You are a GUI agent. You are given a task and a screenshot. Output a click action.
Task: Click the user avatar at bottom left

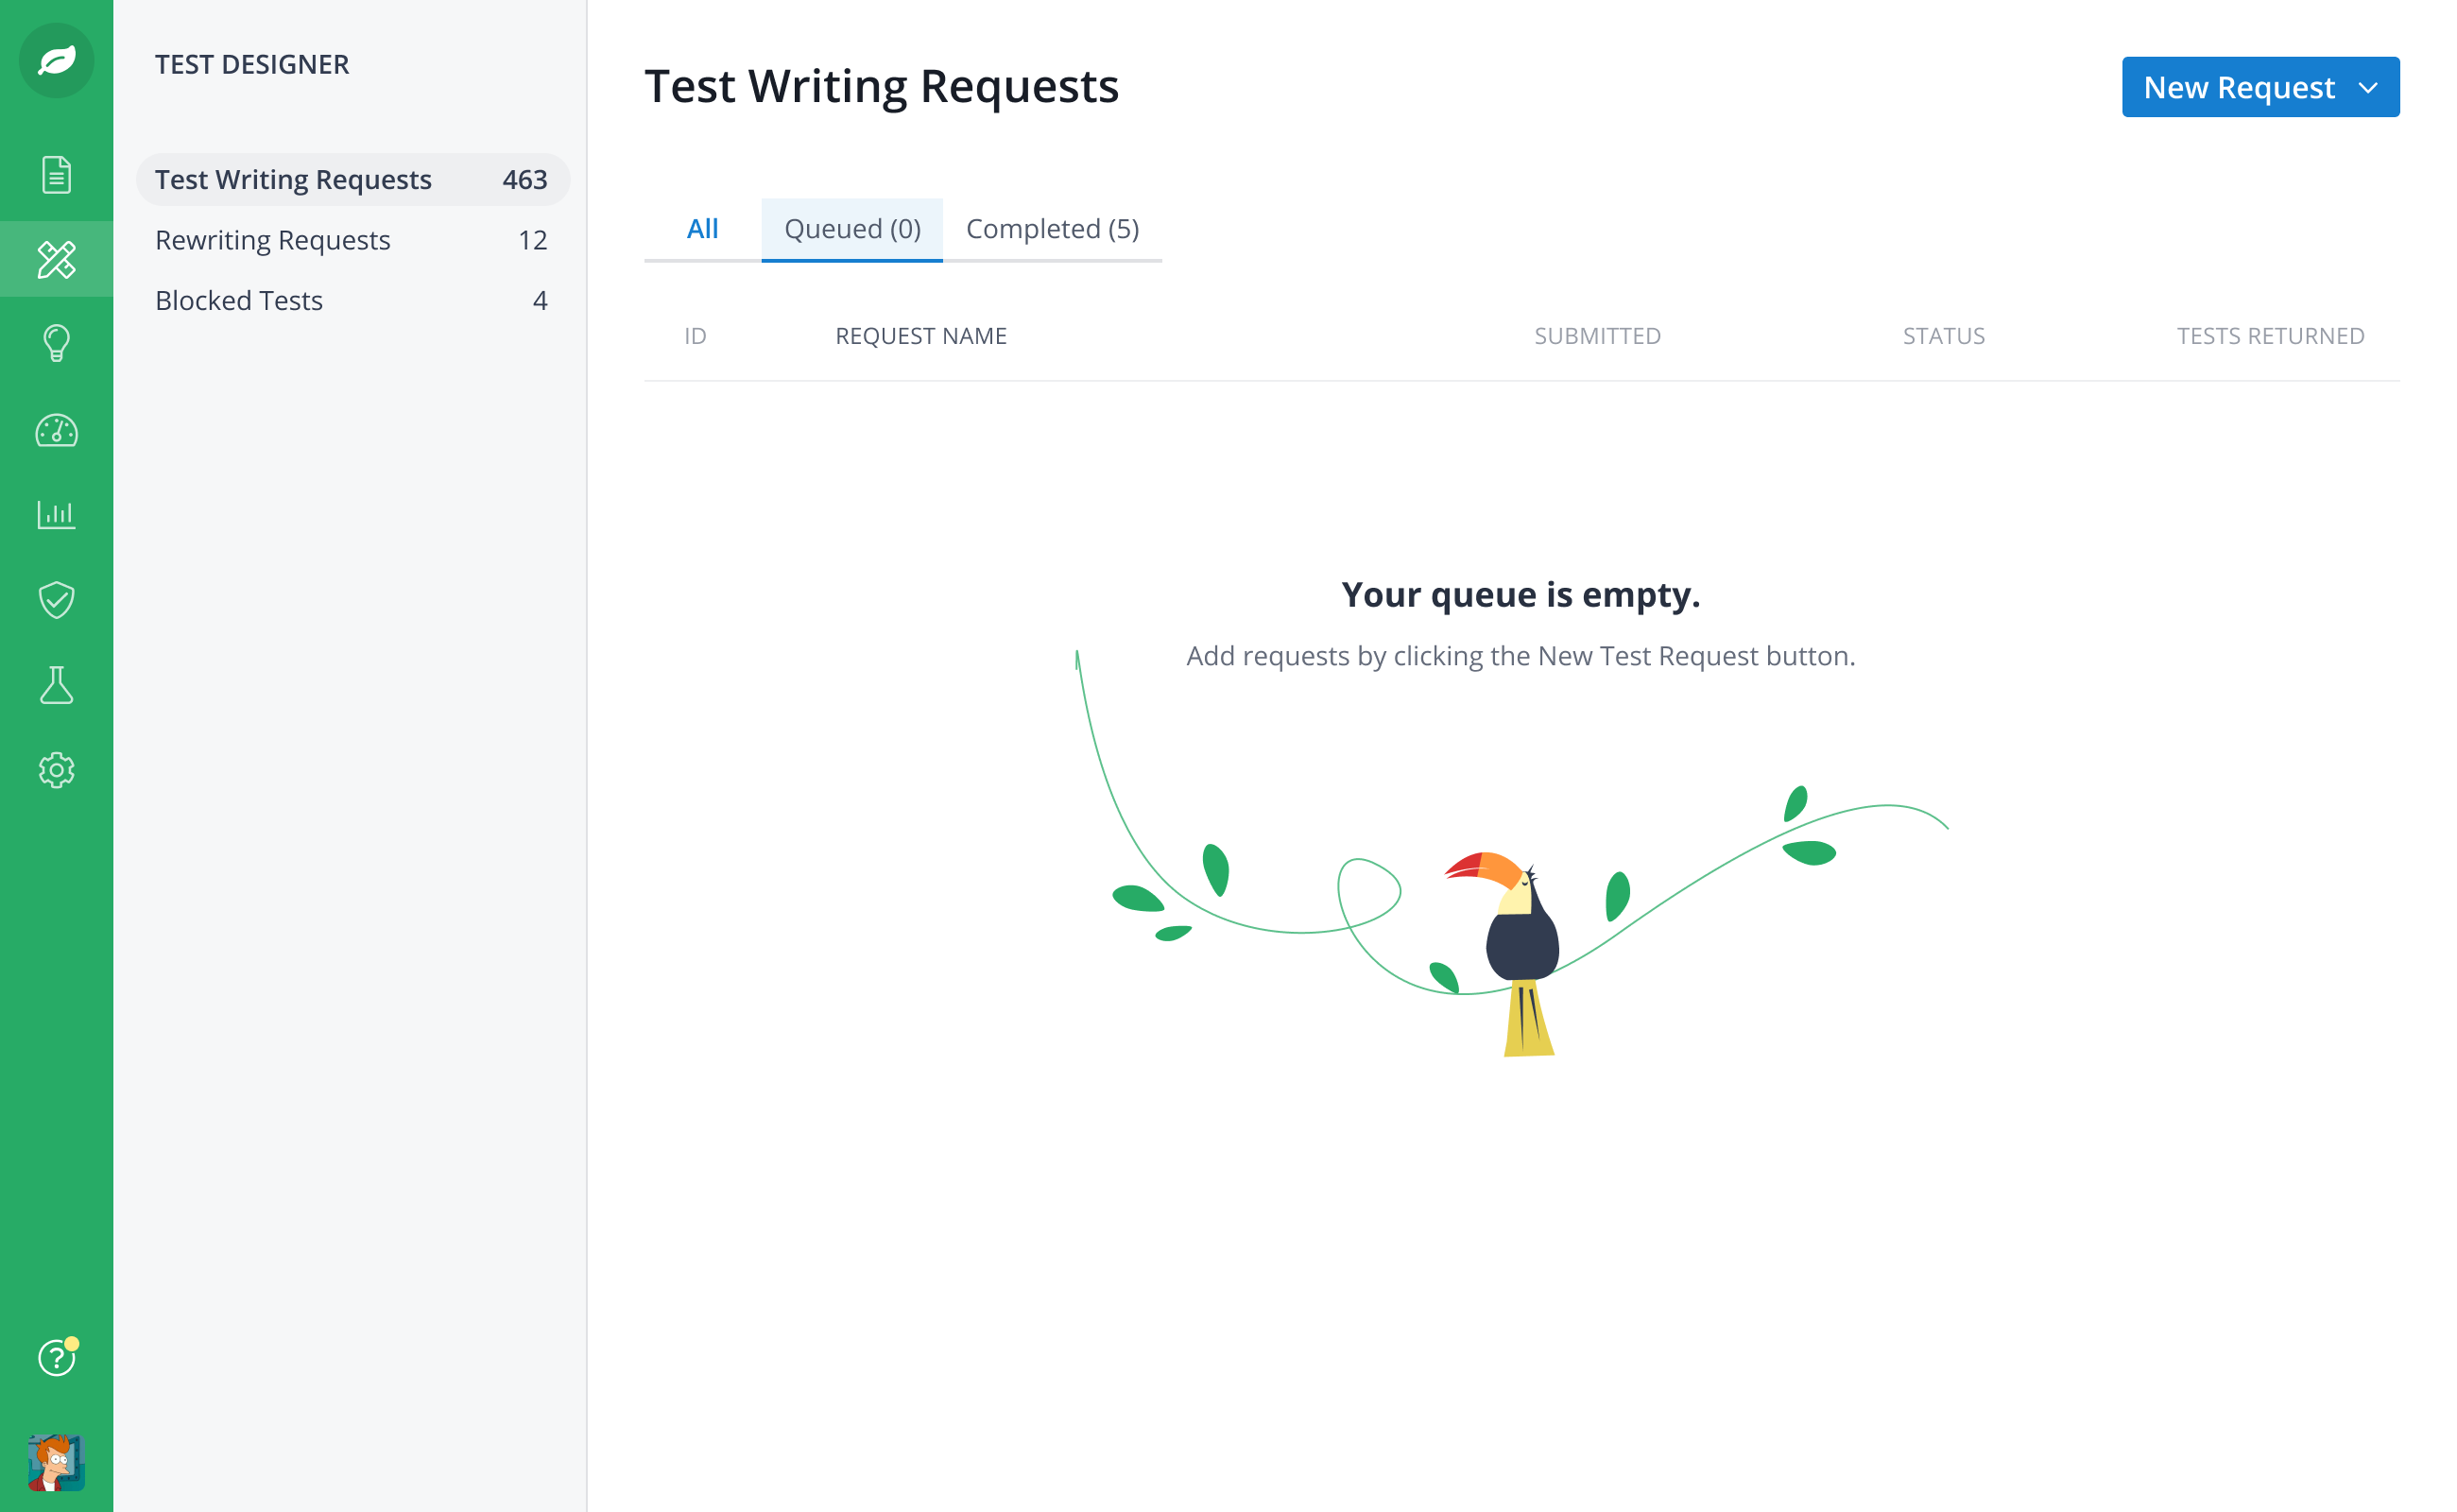coord(56,1461)
